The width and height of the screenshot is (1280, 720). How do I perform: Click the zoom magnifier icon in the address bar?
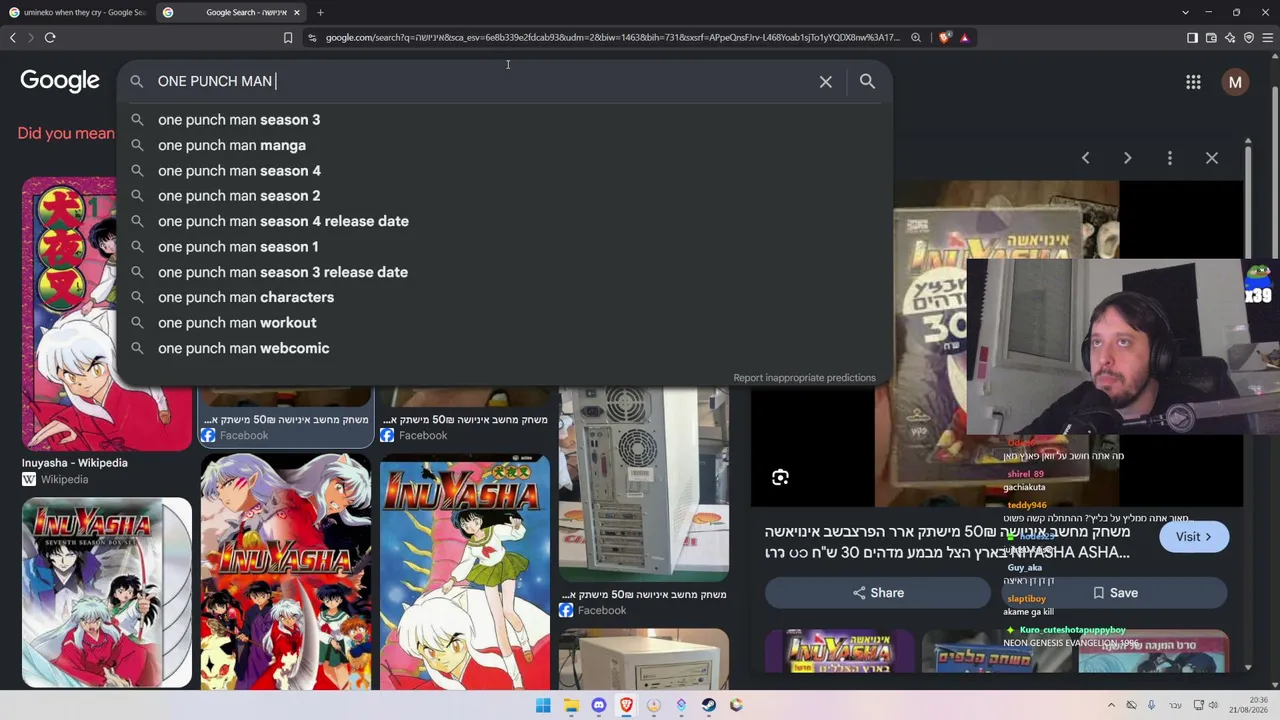coord(916,38)
